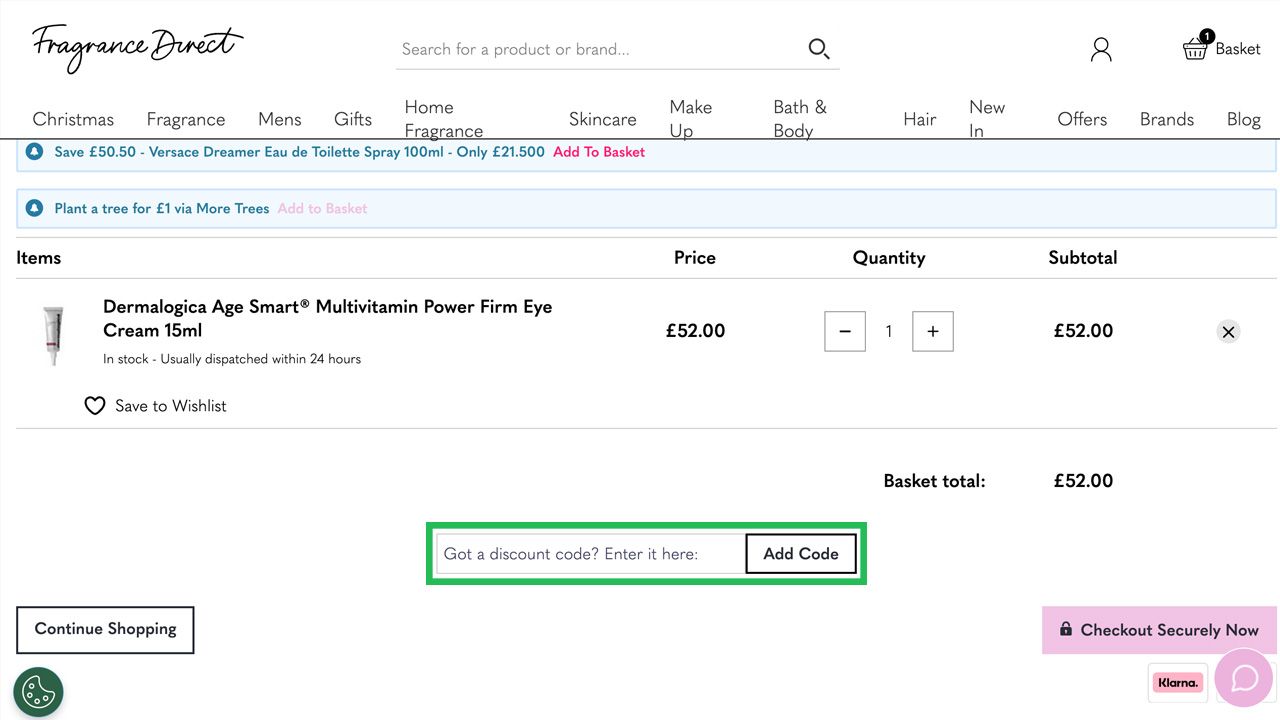Click the item's £52.00 subtotal value
This screenshot has height=720, width=1280.
[1083, 331]
